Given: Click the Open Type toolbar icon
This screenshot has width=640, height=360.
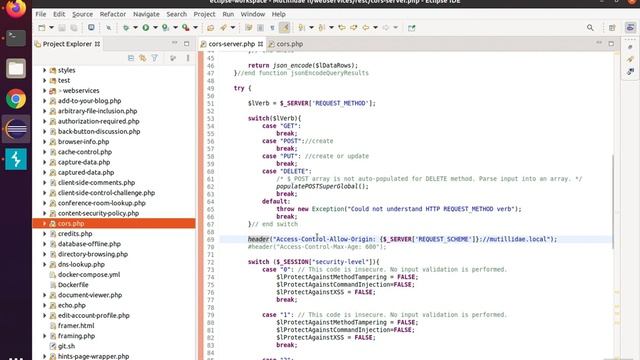Looking at the screenshot, I should pyautogui.click(x=211, y=28).
